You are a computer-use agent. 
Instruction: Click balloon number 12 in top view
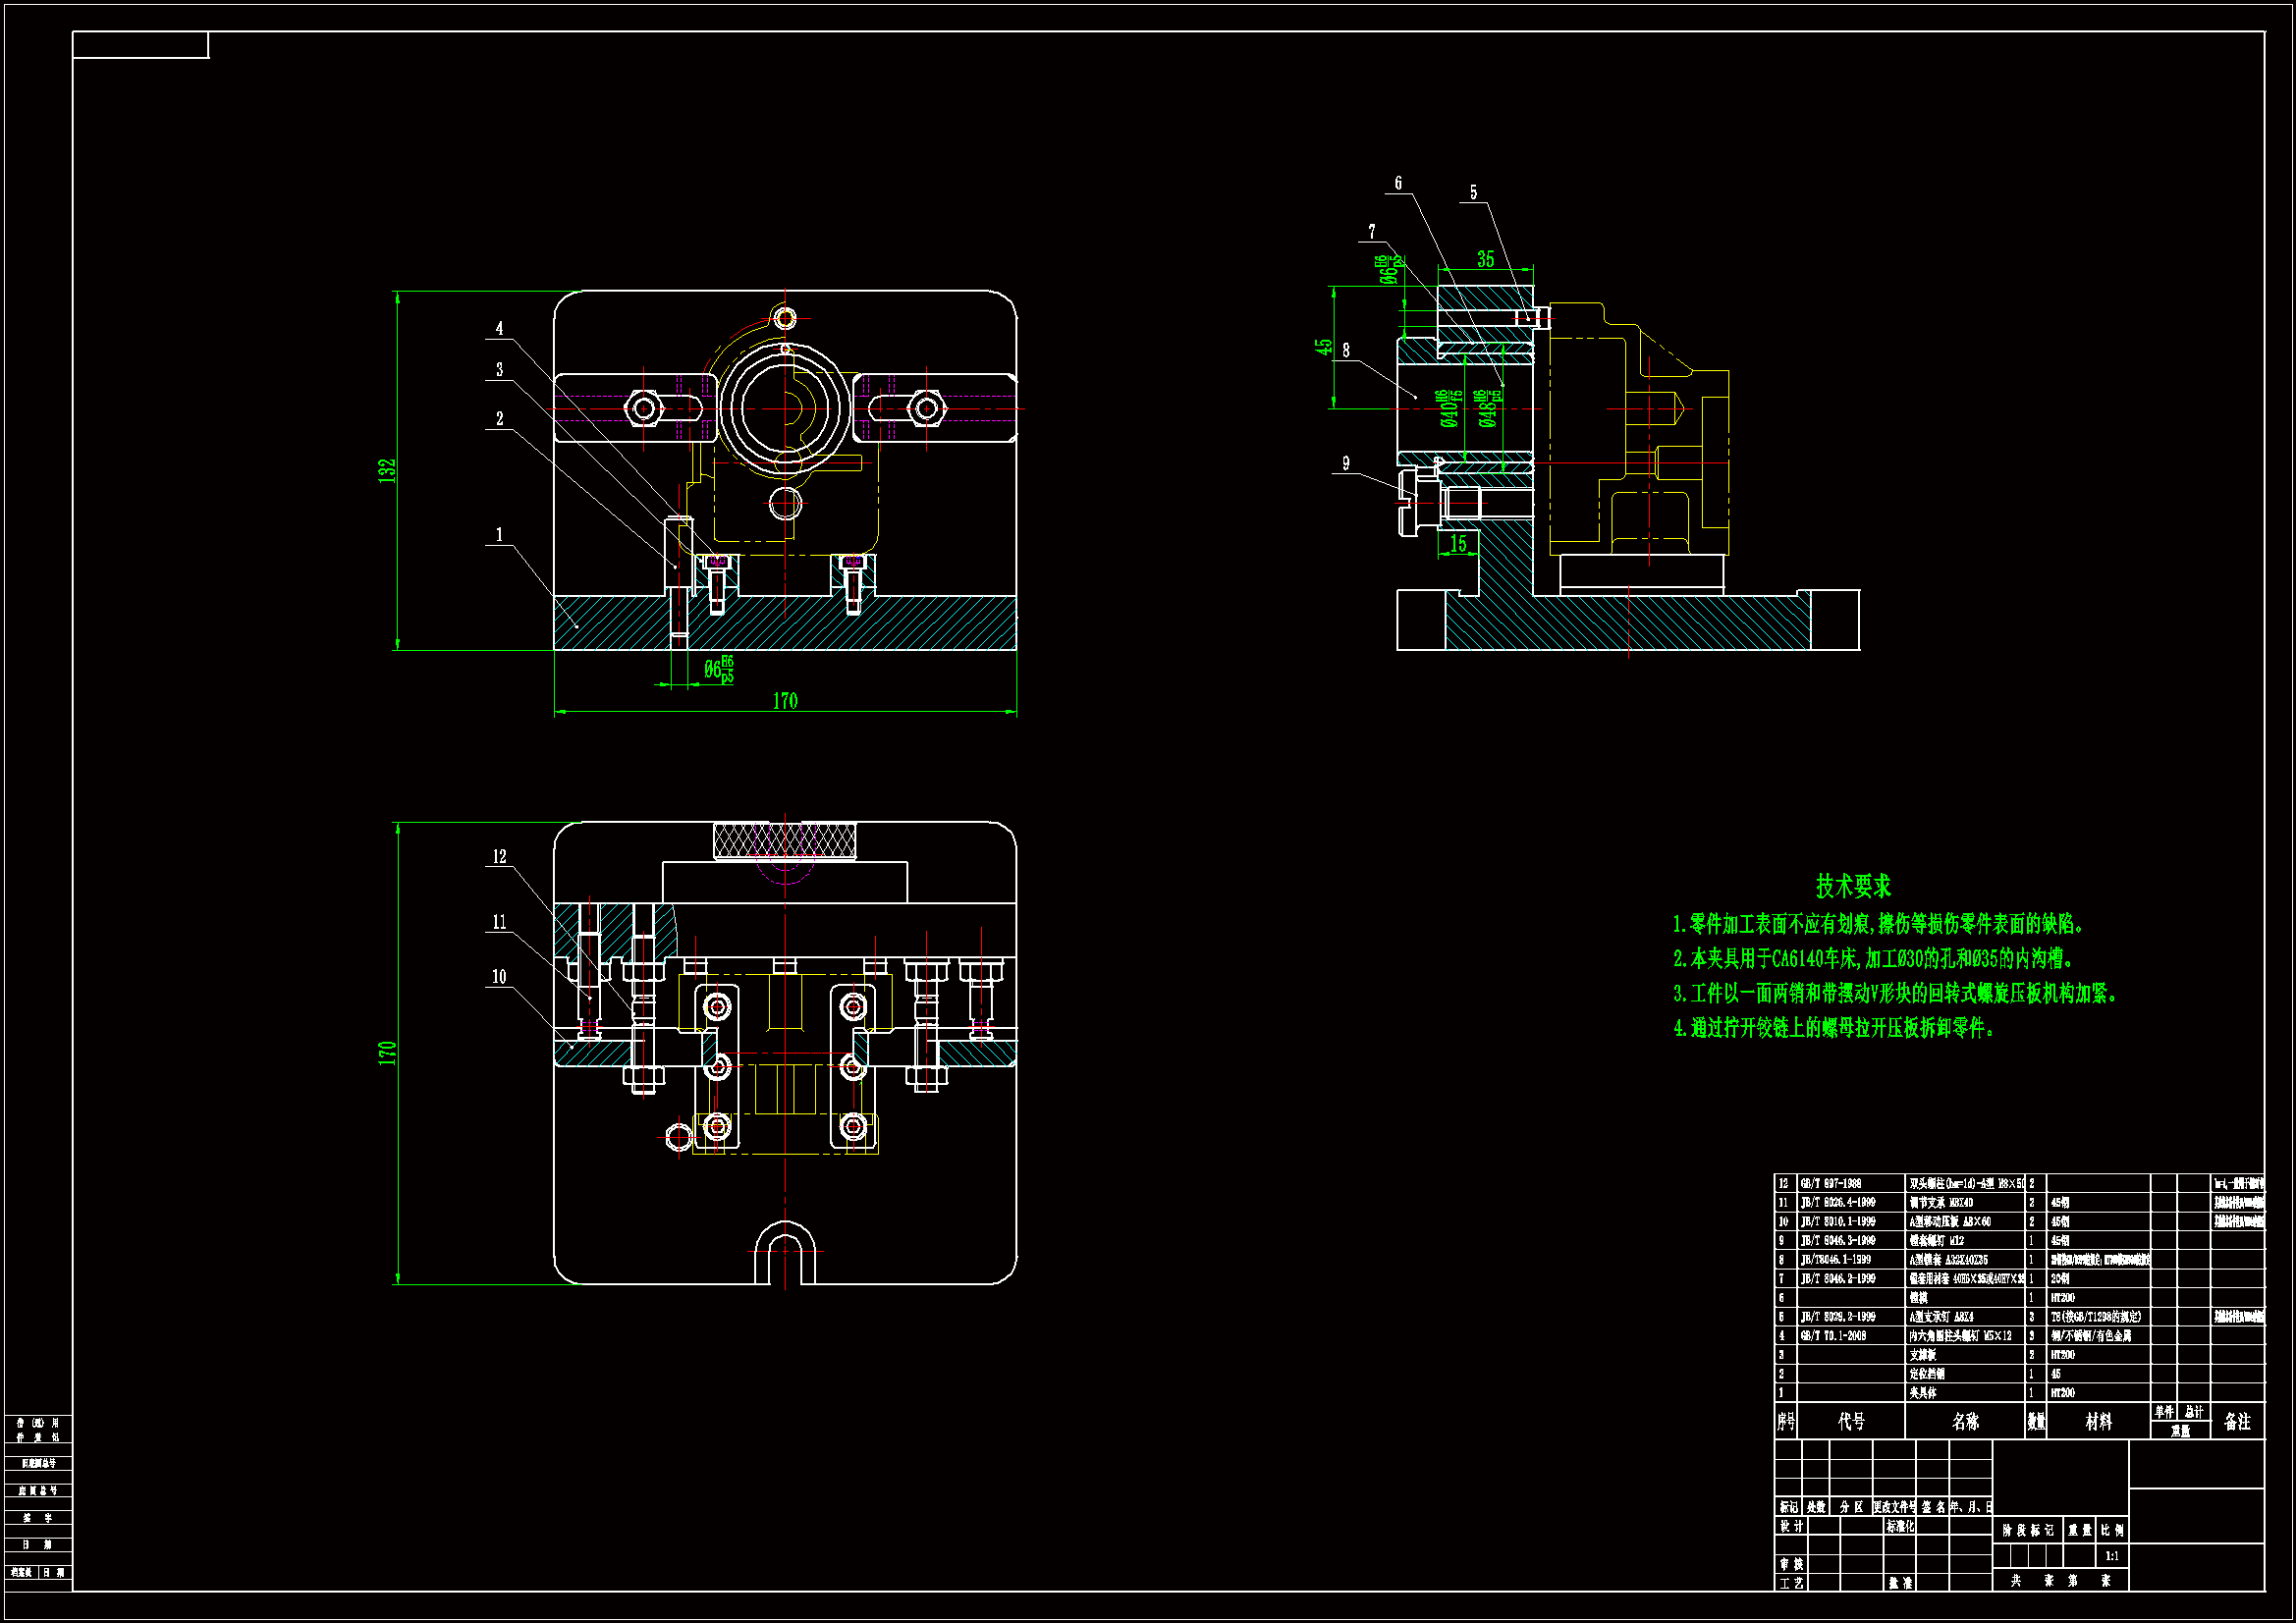tap(500, 857)
